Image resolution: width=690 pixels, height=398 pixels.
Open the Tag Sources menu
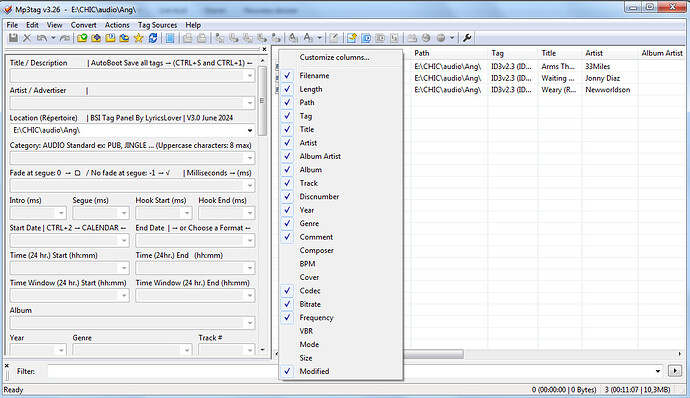click(x=157, y=25)
